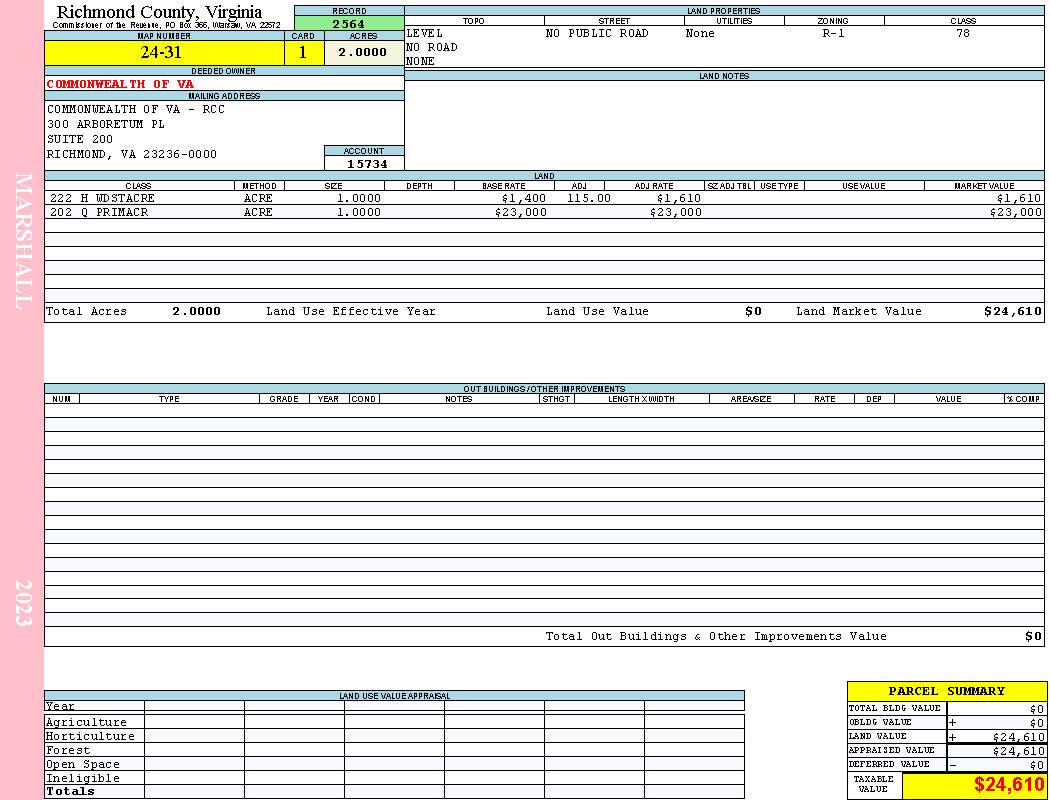
Task: Click the LENGTH X WIDTH column header
Action: (x=641, y=399)
